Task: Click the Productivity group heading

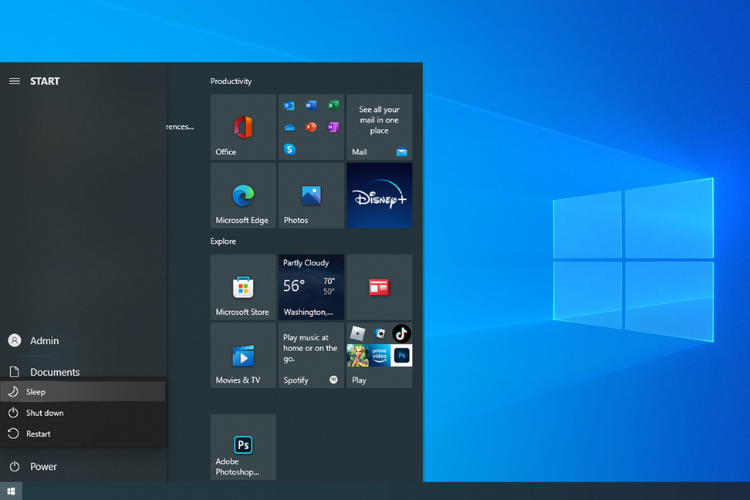Action: (231, 81)
